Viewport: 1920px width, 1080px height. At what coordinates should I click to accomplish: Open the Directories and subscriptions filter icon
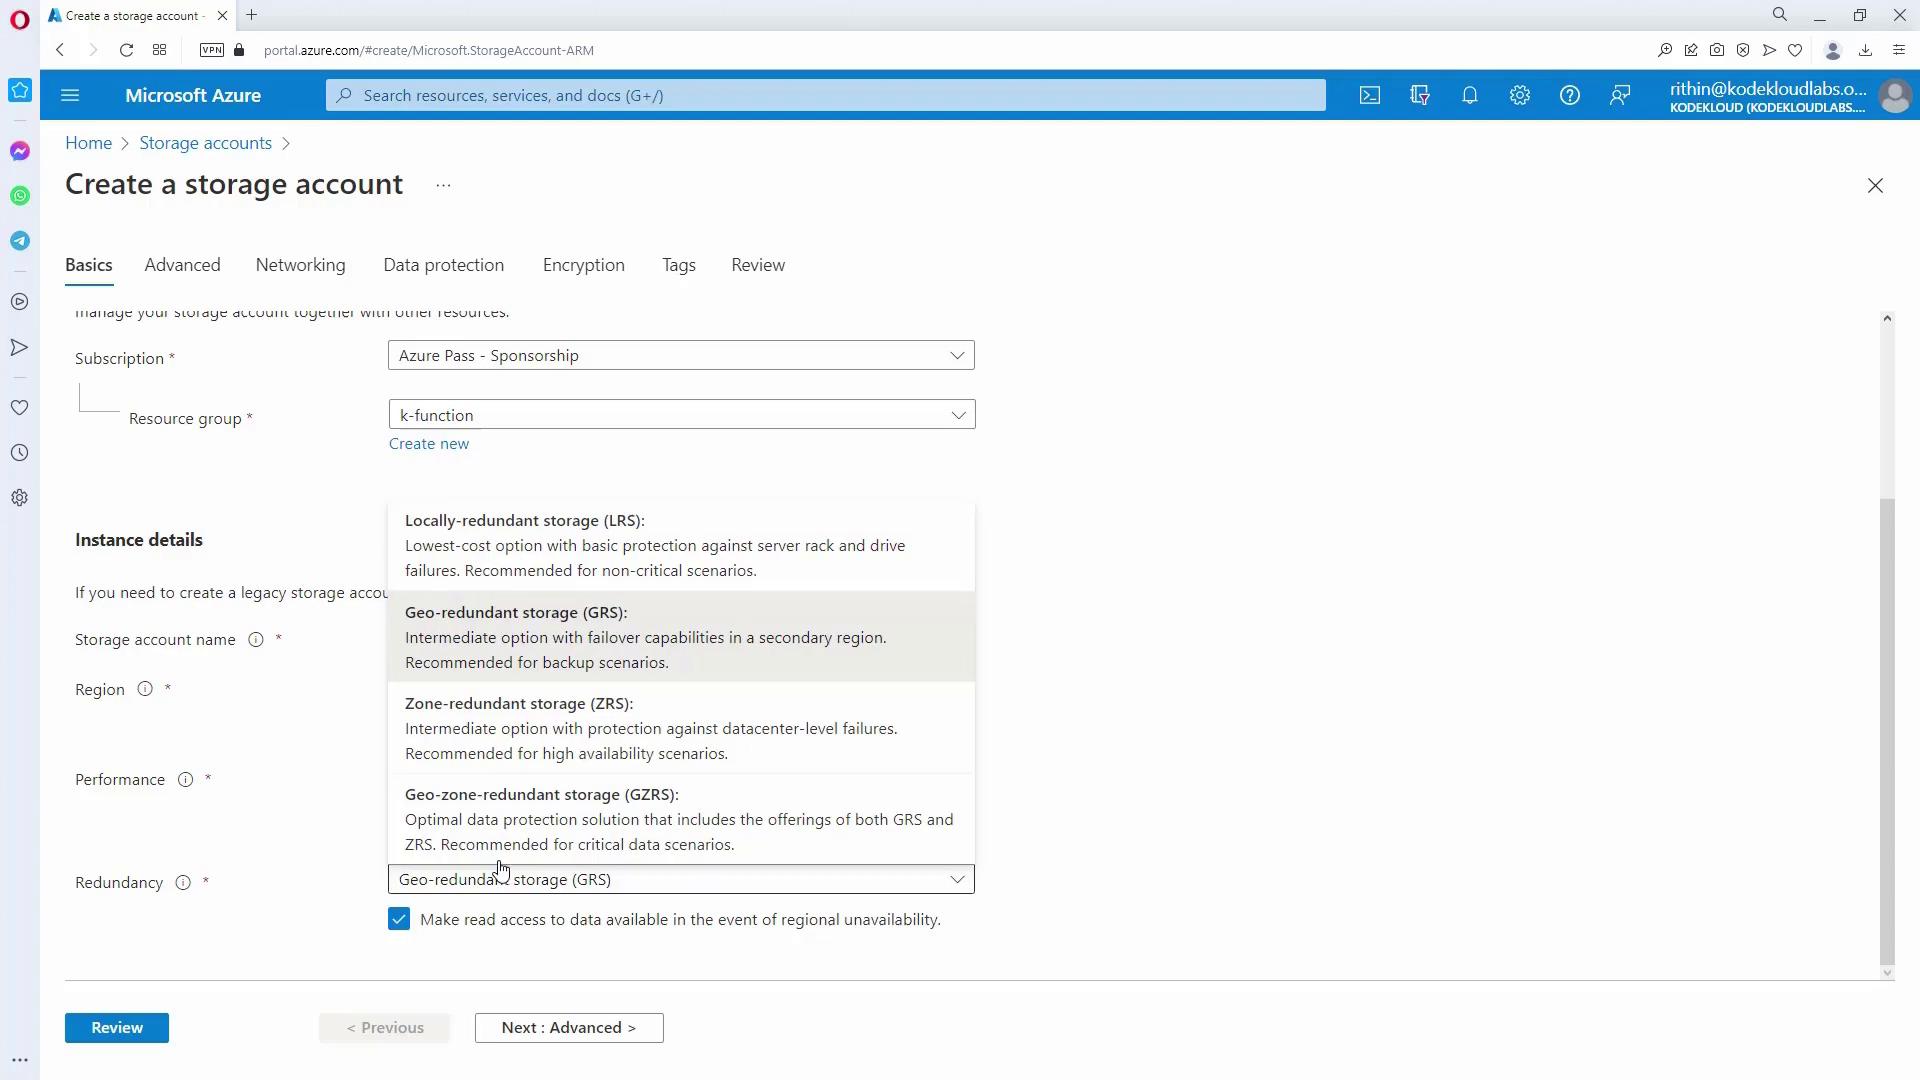(1419, 95)
